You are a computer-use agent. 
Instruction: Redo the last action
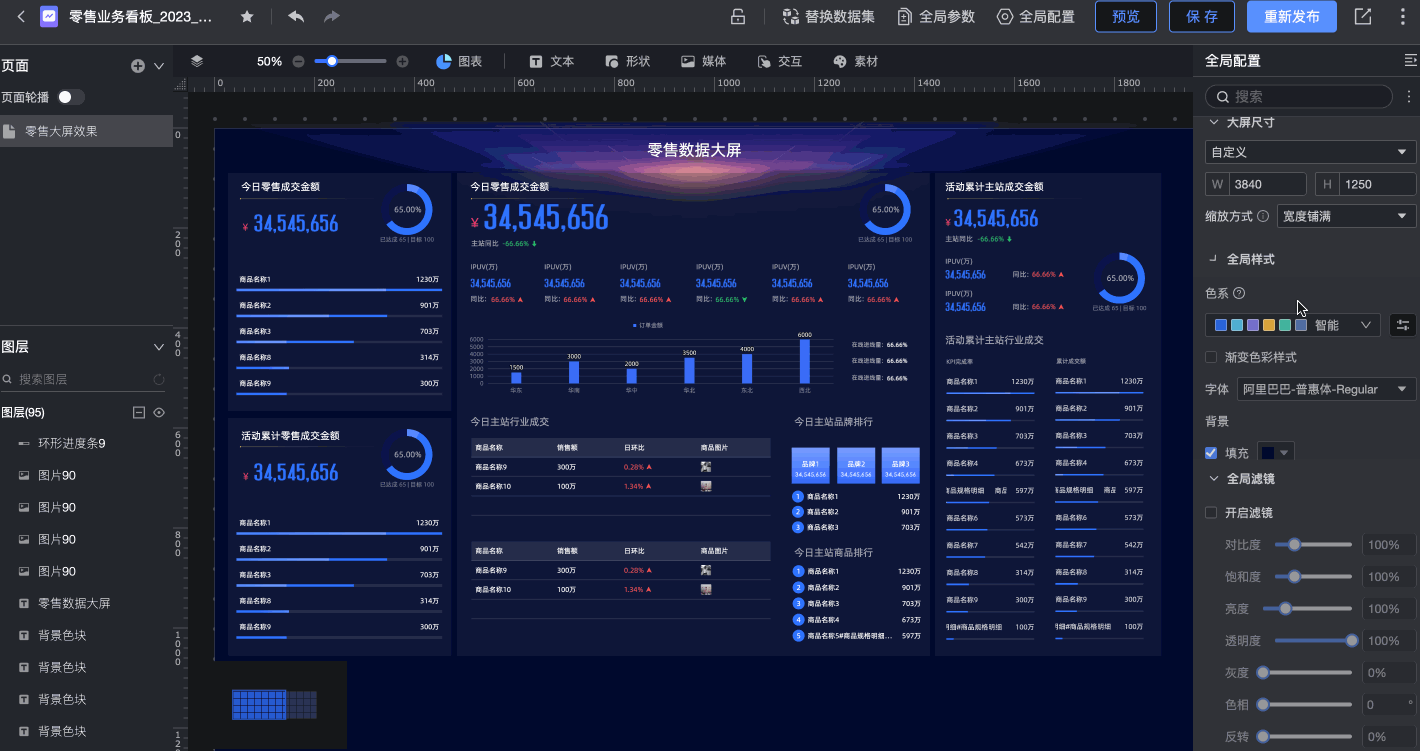332,17
